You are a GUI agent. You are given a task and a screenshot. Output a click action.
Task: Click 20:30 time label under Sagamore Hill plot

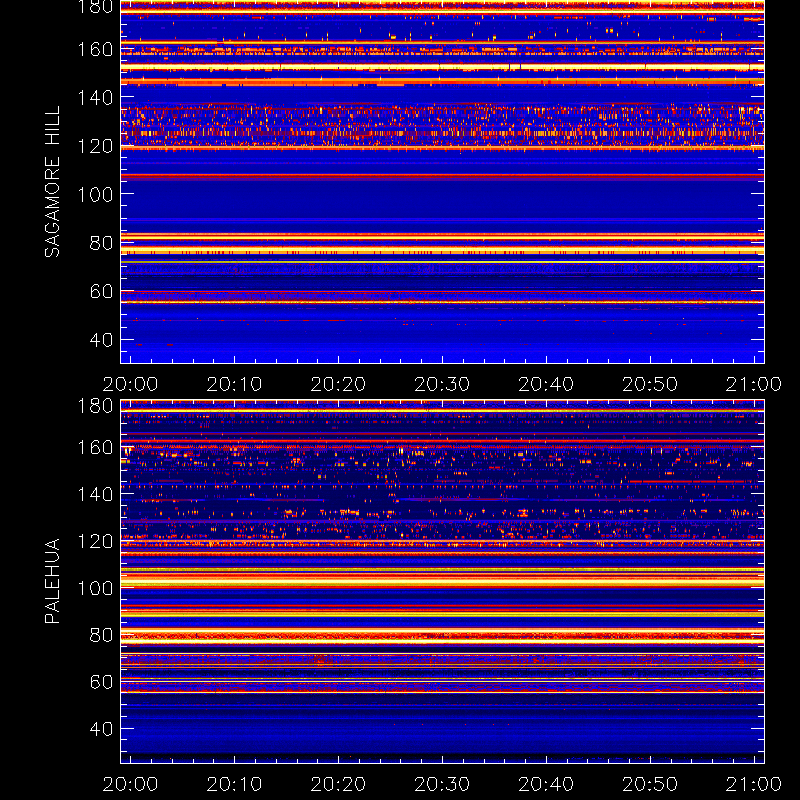(x=442, y=384)
